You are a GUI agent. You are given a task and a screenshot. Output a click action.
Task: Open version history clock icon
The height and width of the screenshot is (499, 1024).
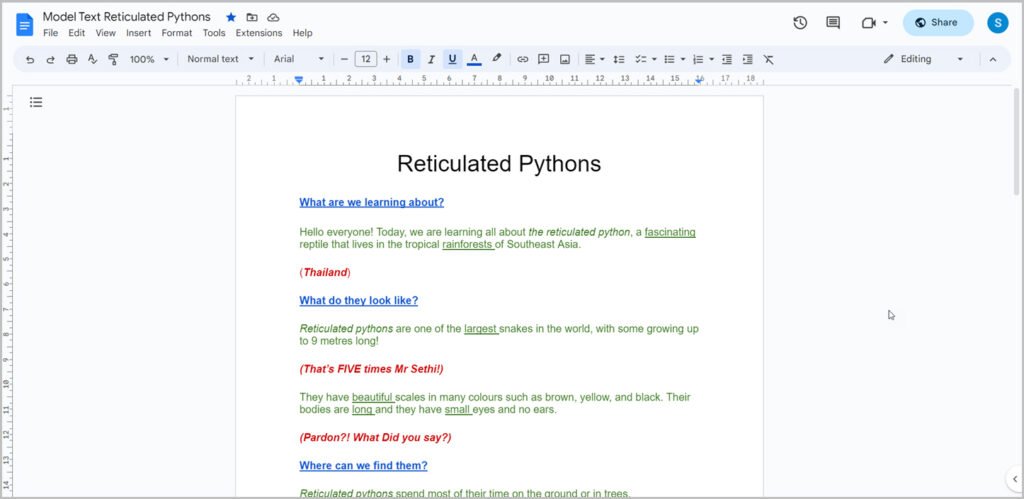[800, 23]
